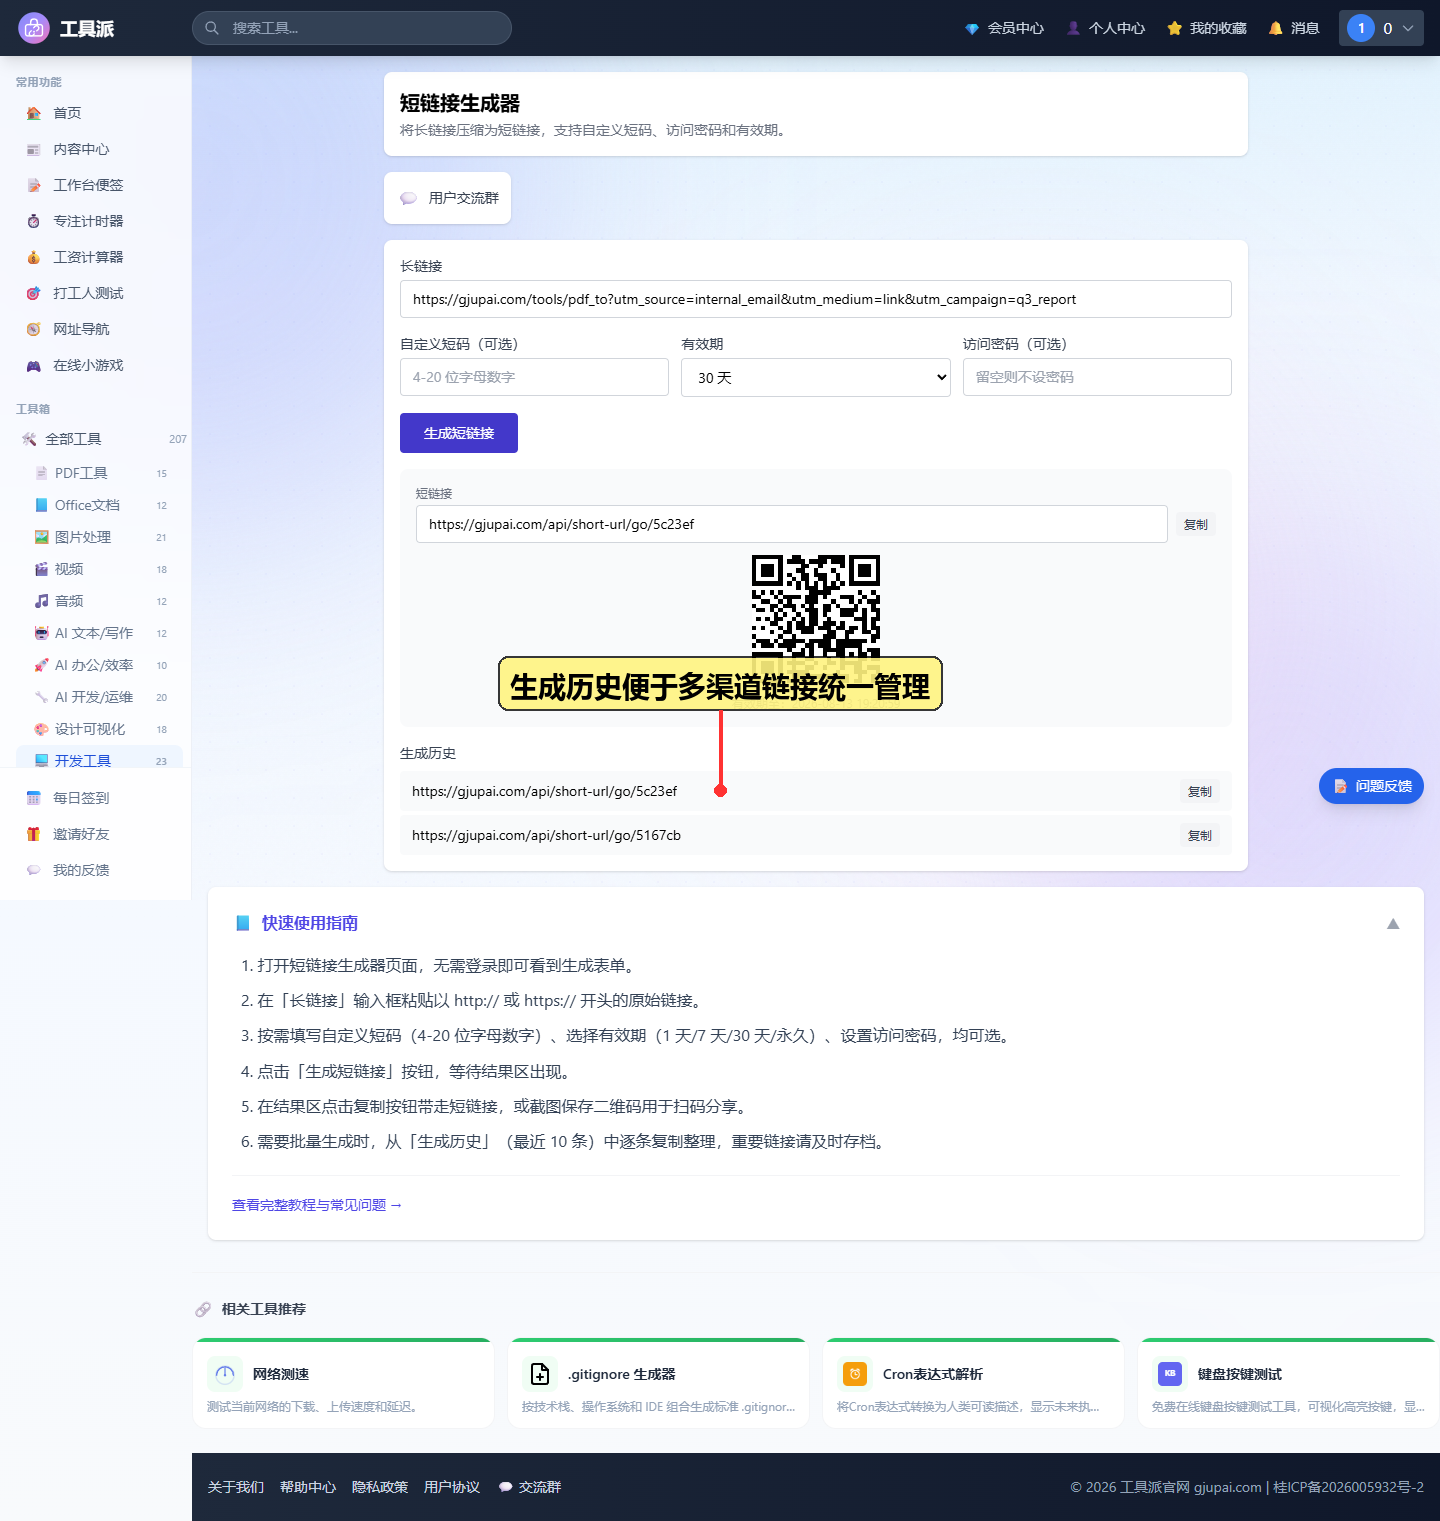Open 网址导航 compass icon
1440x1521 pixels.
[x=34, y=329]
